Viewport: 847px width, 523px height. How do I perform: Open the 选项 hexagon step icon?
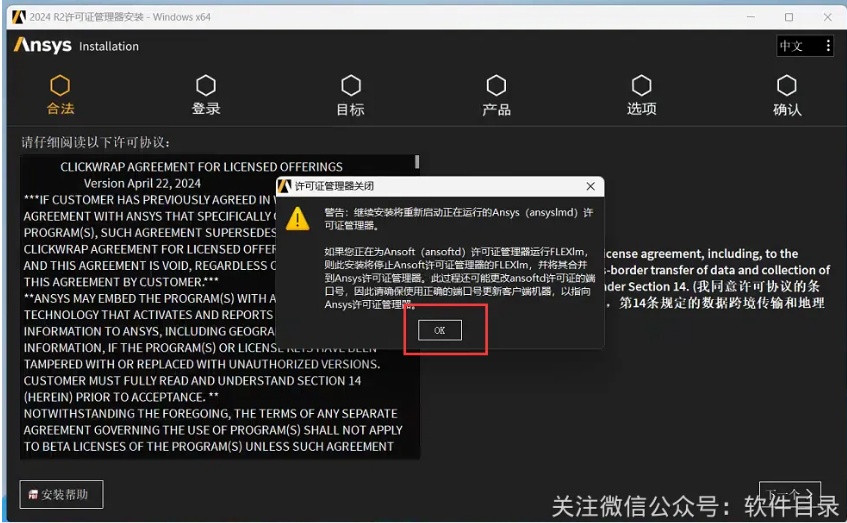tap(641, 86)
